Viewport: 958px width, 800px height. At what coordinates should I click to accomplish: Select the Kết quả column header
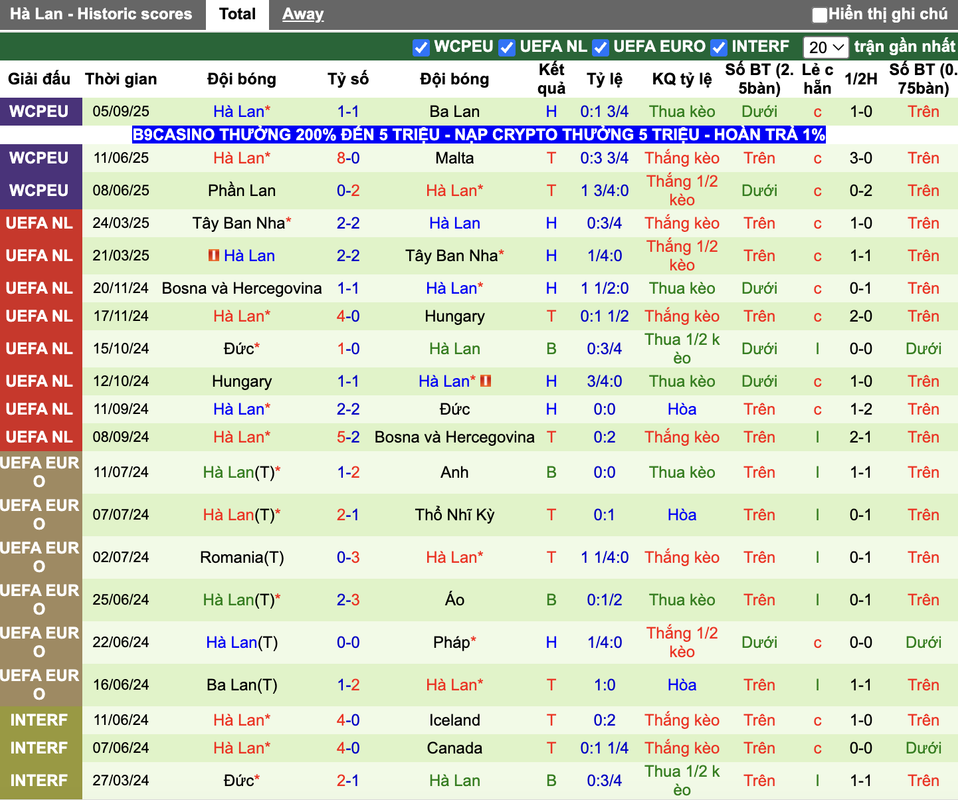(551, 79)
